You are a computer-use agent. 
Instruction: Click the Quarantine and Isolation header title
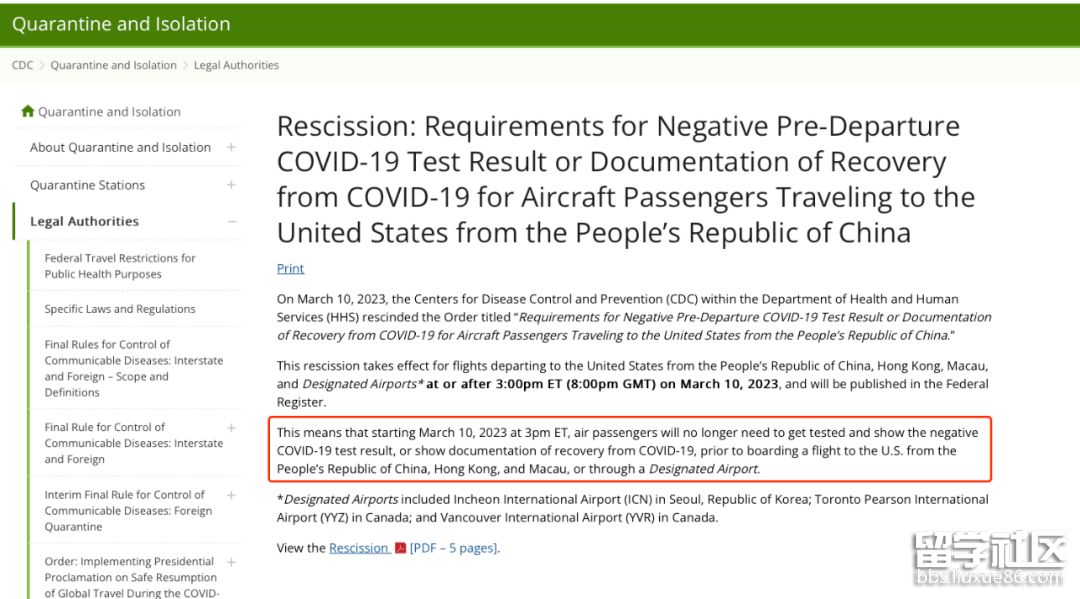121,24
